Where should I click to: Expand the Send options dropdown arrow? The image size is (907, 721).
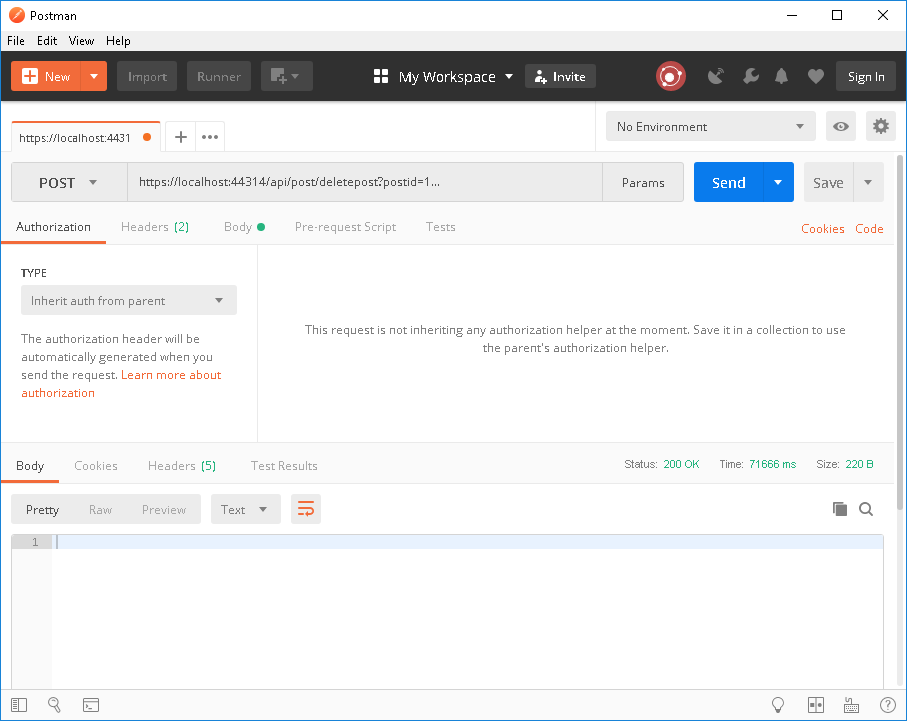point(779,182)
